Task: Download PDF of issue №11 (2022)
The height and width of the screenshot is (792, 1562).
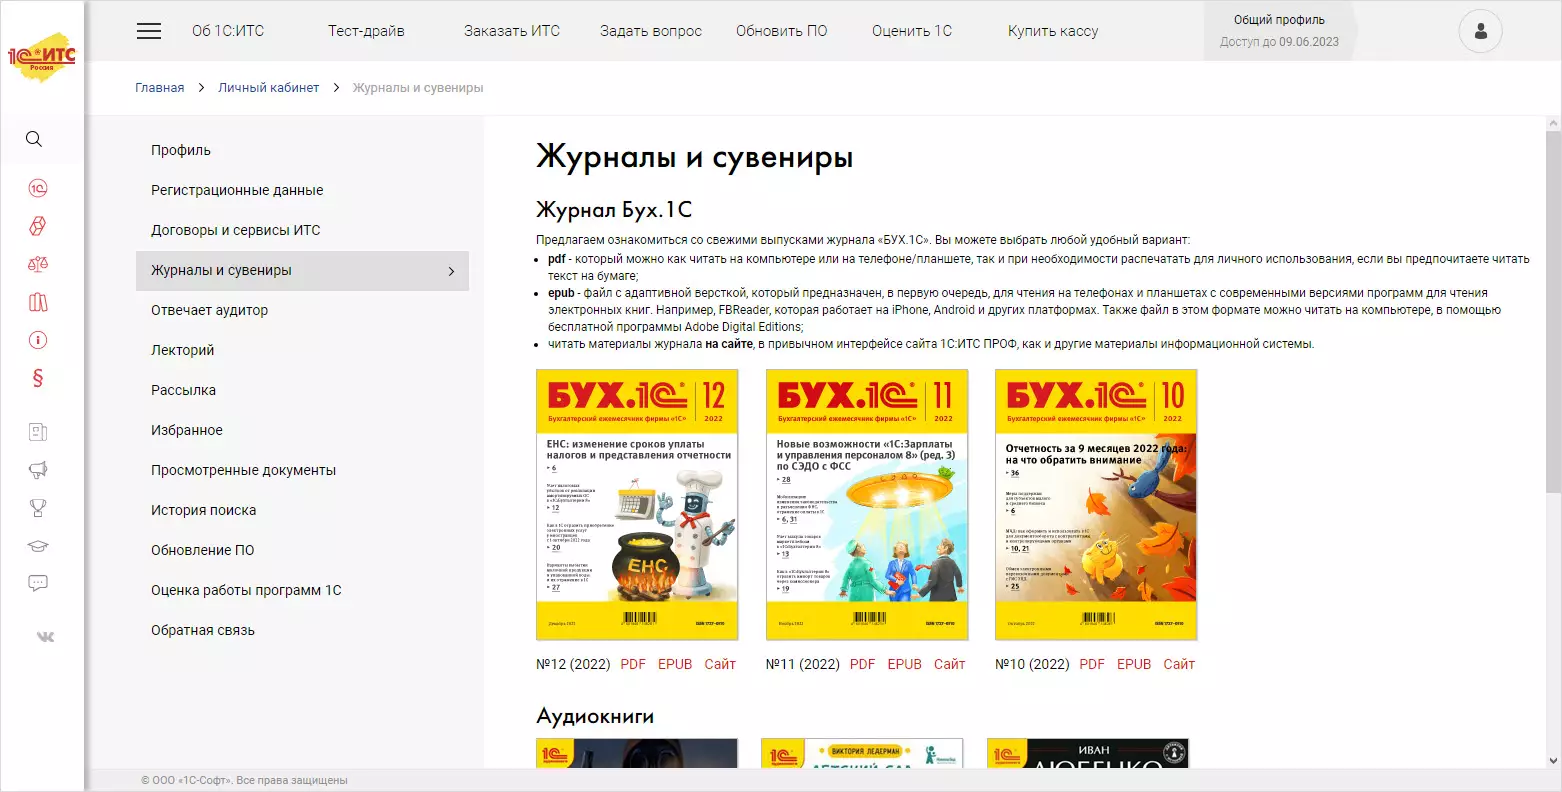Action: (x=862, y=664)
